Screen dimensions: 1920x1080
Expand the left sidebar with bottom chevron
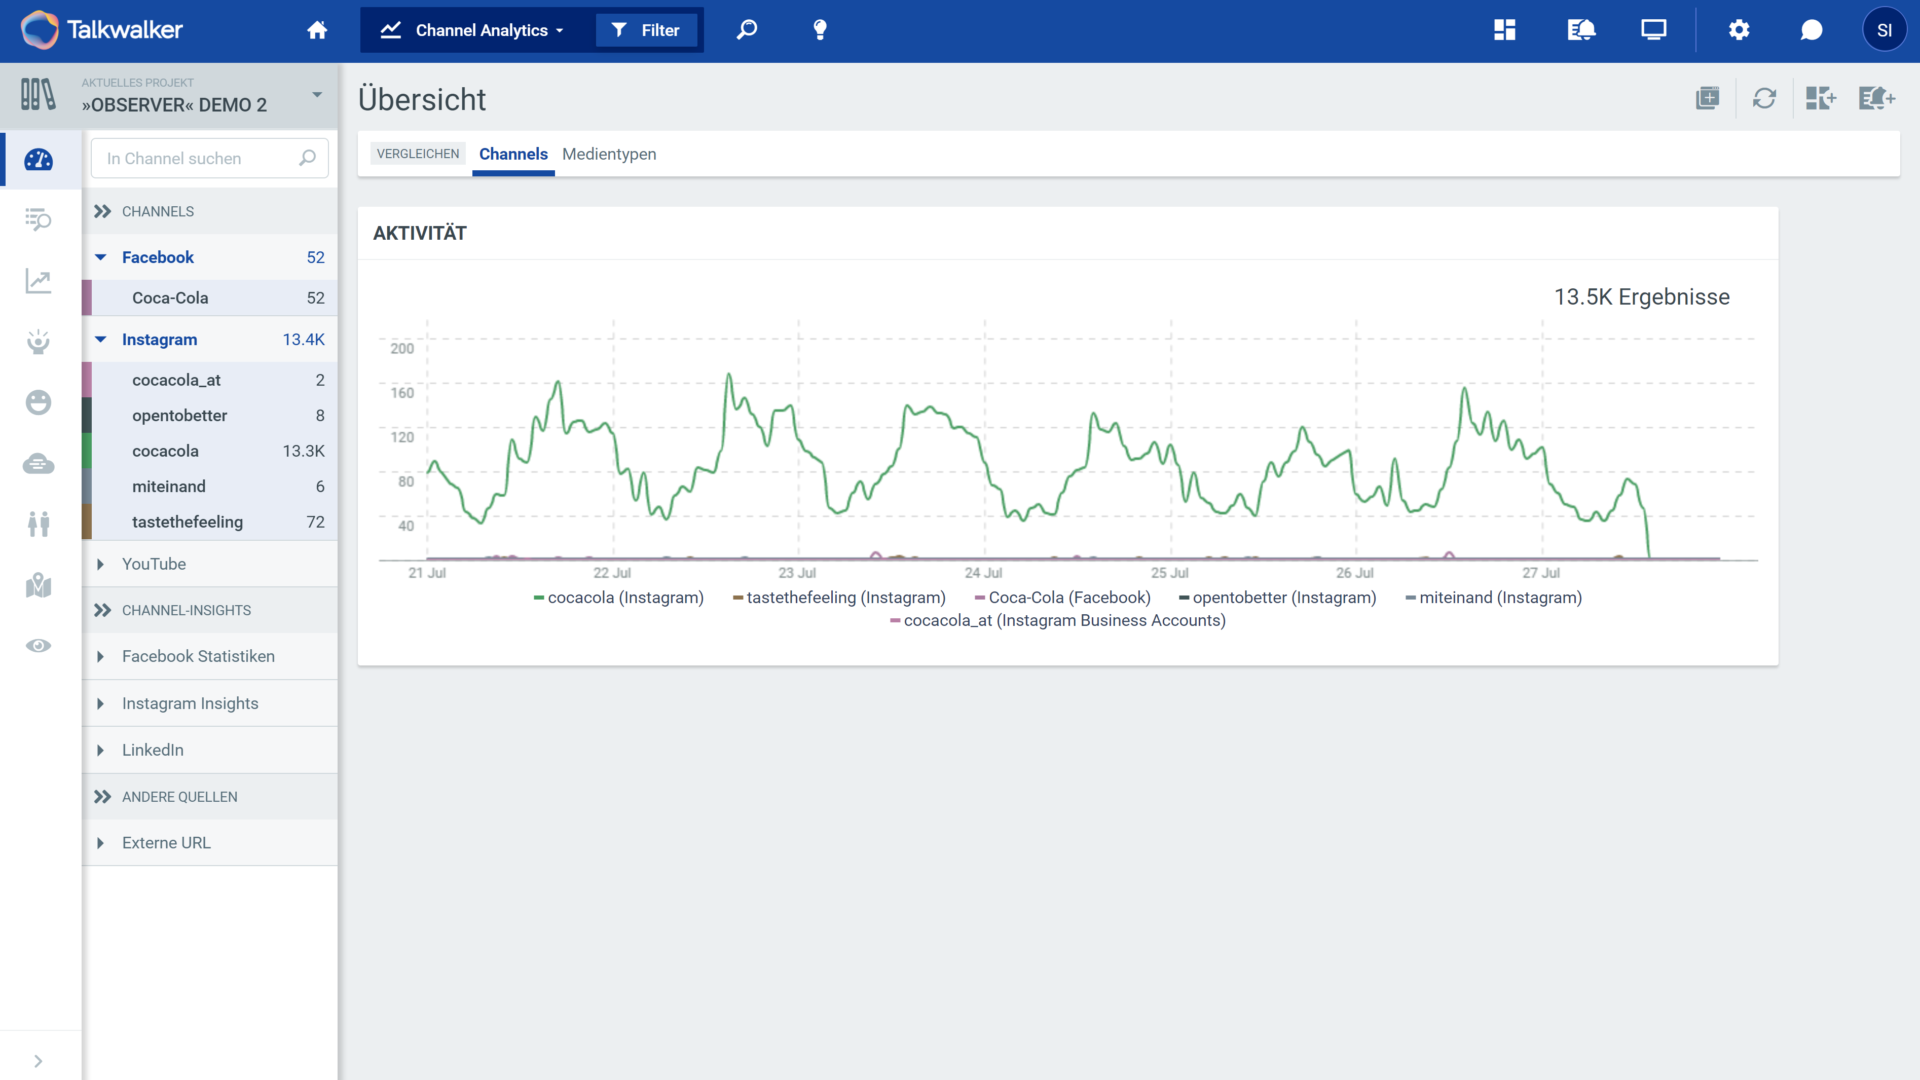38,1061
